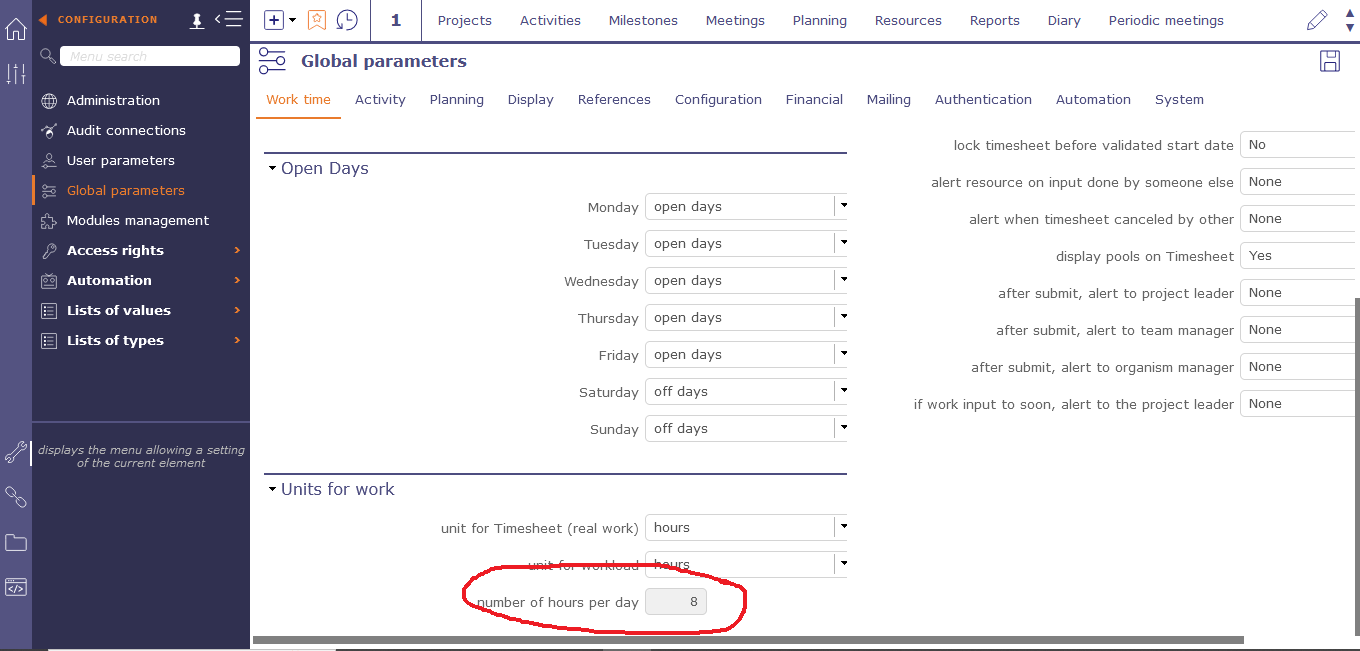Click the home icon in left rail

click(16, 29)
